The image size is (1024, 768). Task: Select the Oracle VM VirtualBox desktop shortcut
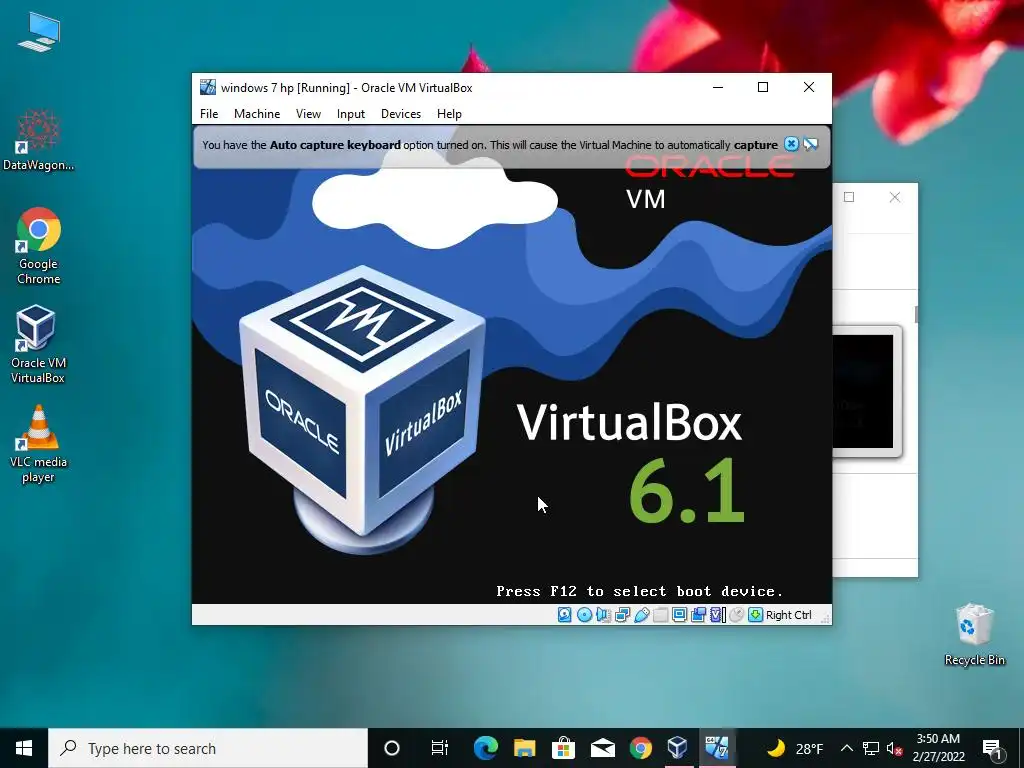point(38,345)
